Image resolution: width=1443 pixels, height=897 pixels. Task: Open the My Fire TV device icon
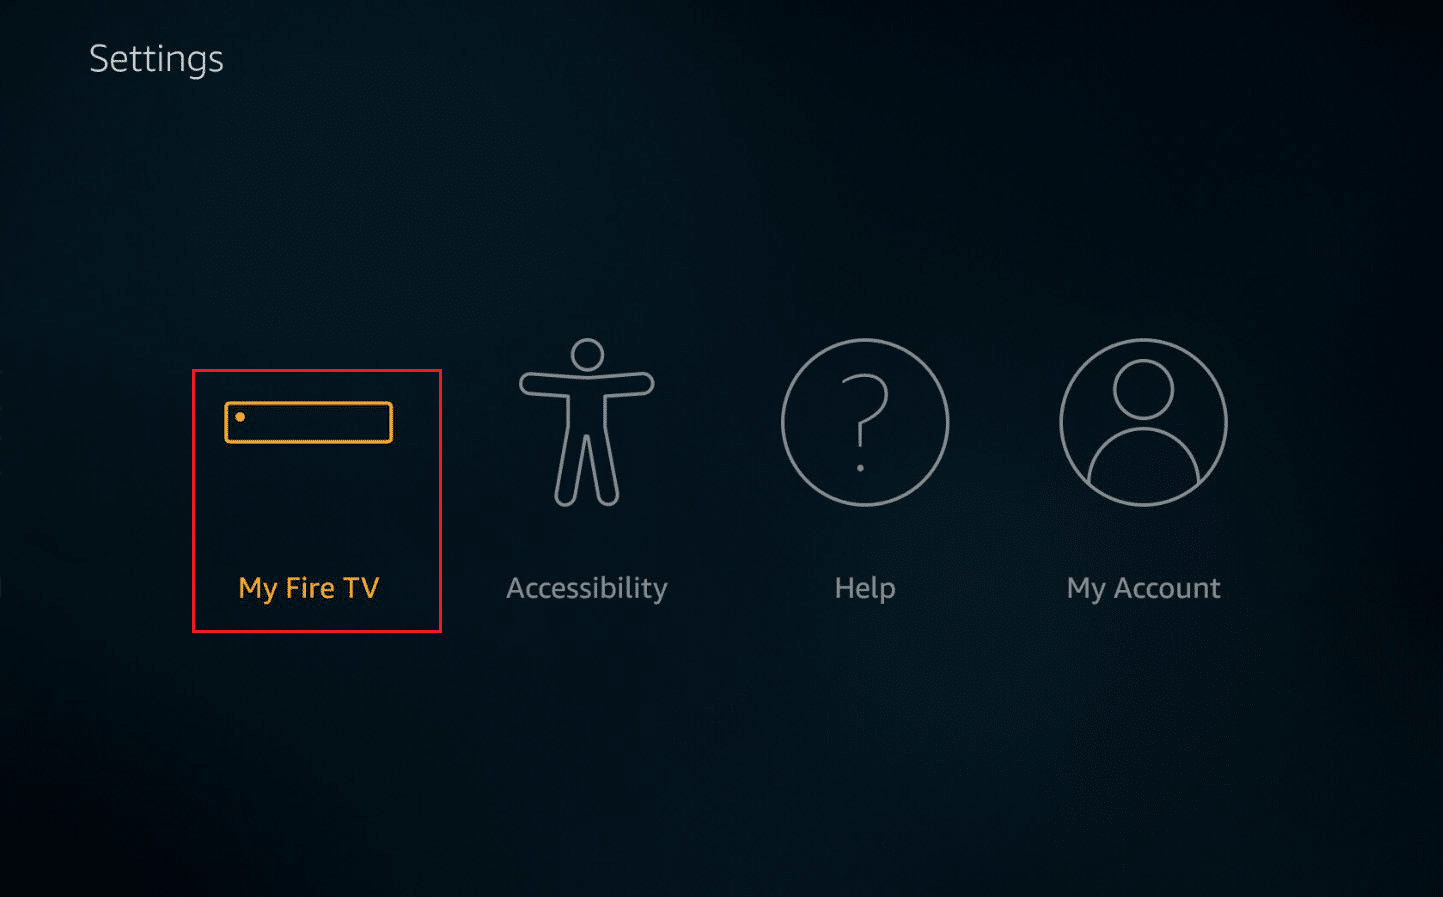click(x=308, y=422)
